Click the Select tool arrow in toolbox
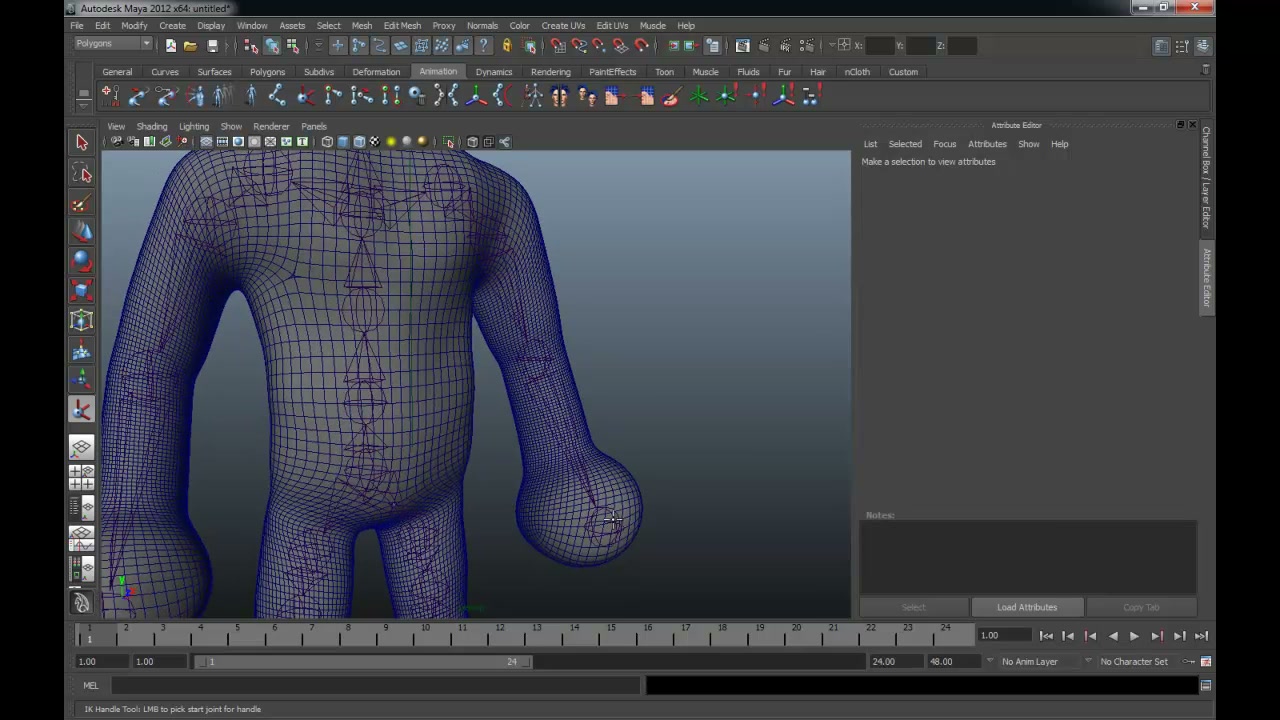This screenshot has height=720, width=1280. coord(82,142)
